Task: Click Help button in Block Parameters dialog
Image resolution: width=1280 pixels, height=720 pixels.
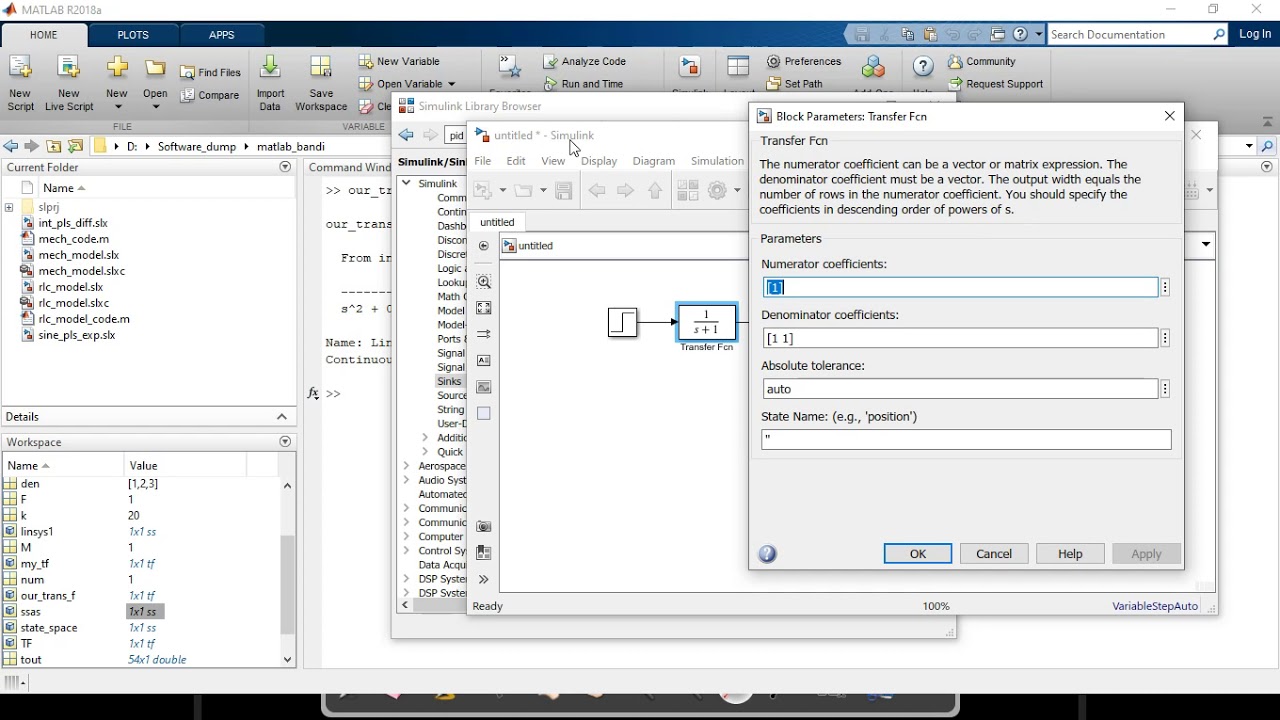Action: click(1070, 554)
